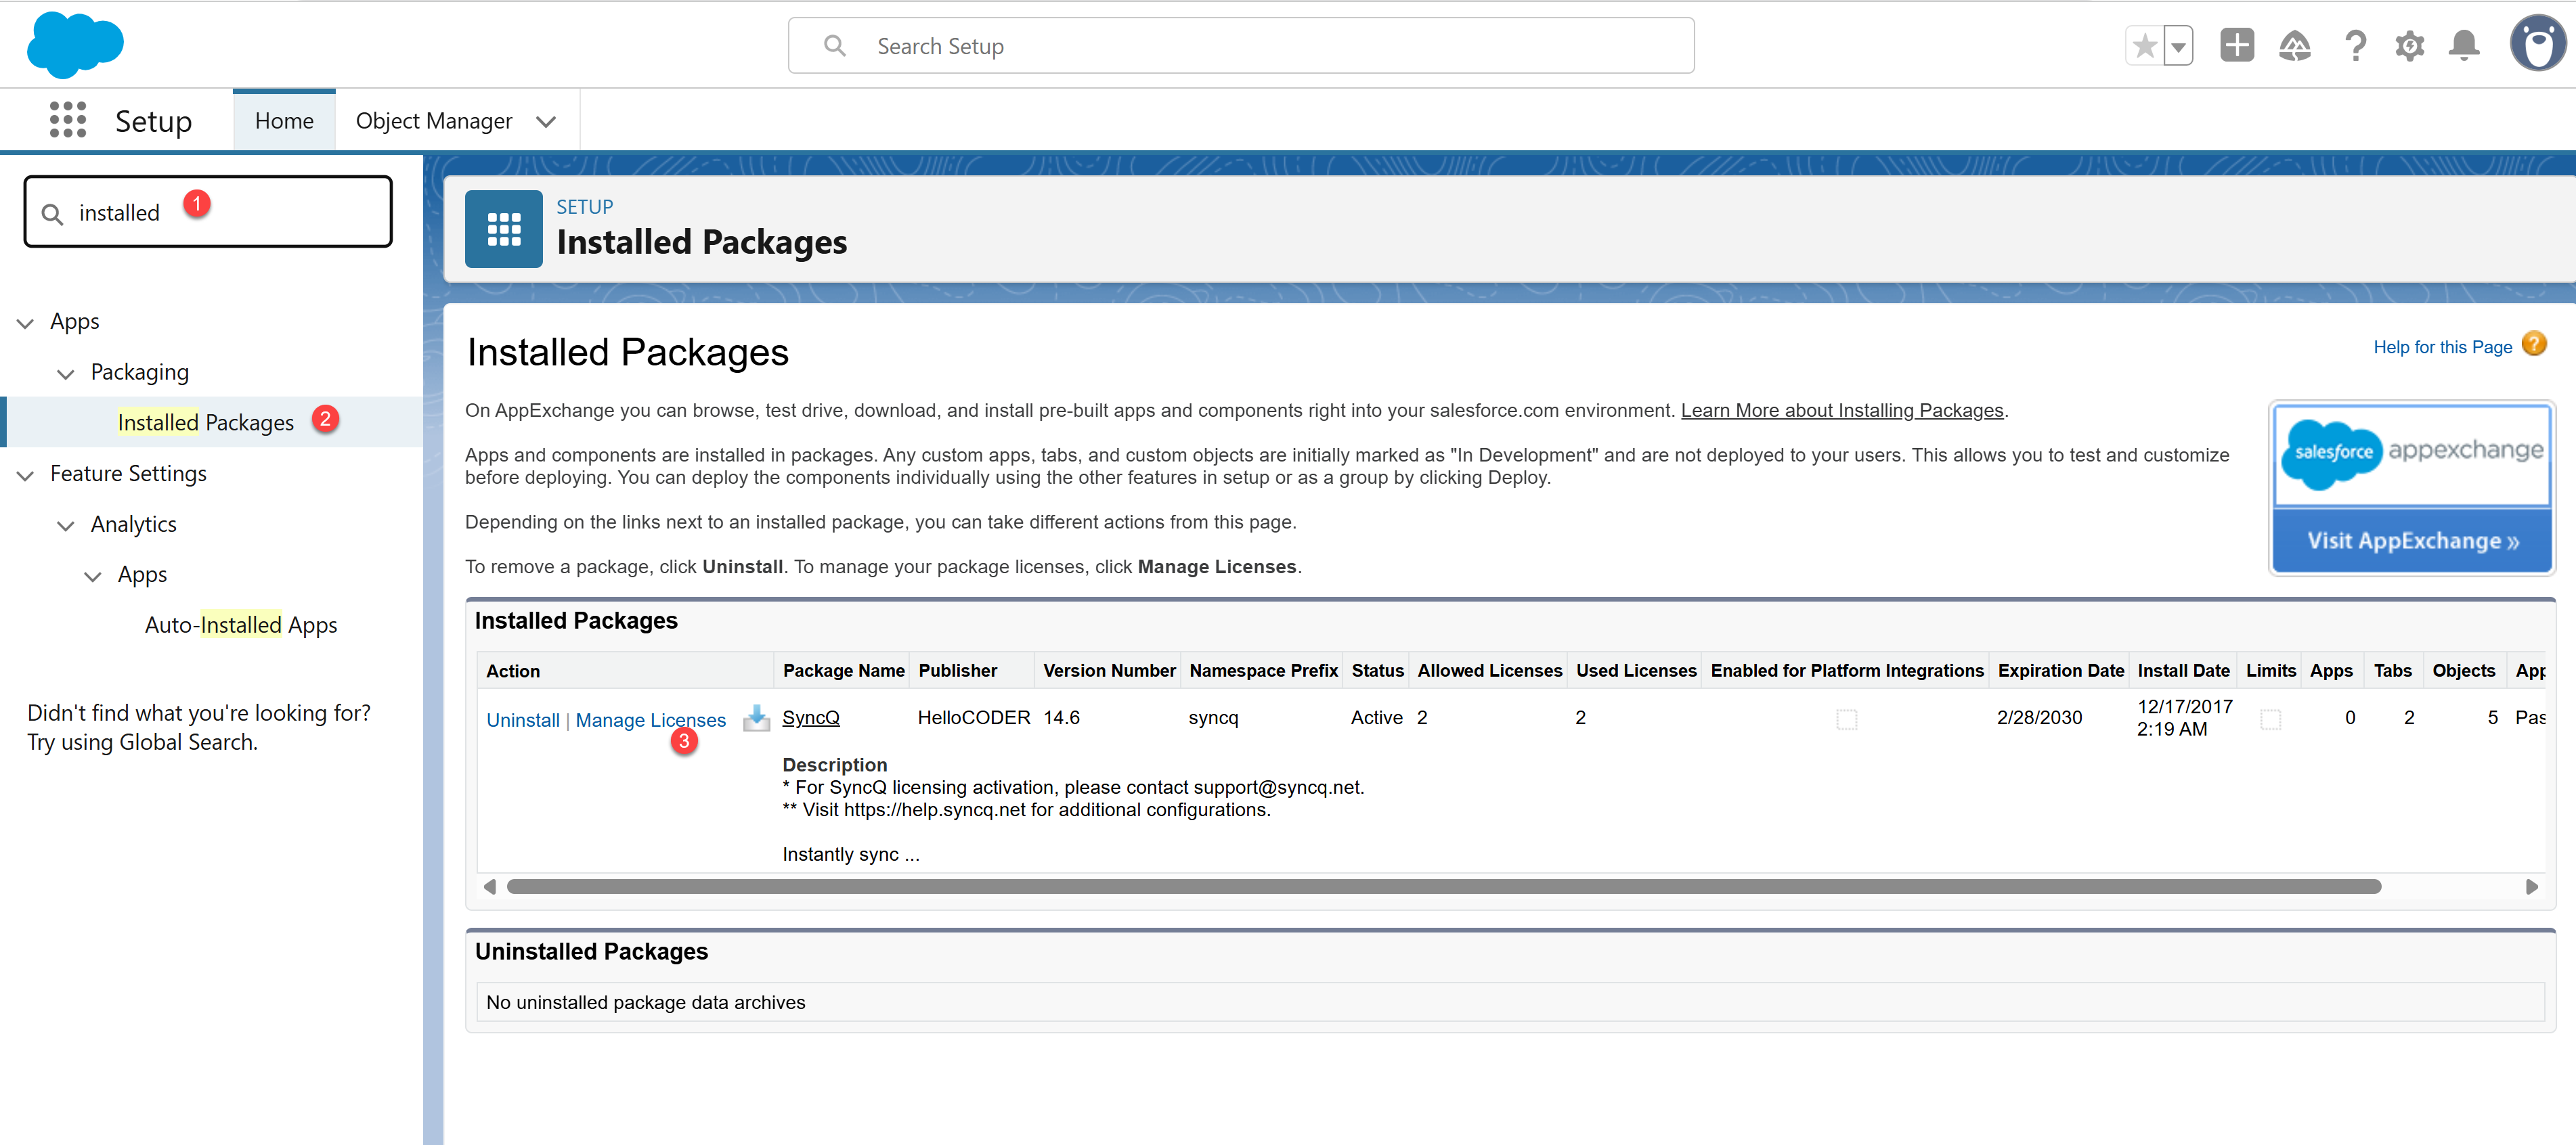Click the Tabs column header
Screen dimensions: 2576x1145
pyautogui.click(x=2392, y=670)
